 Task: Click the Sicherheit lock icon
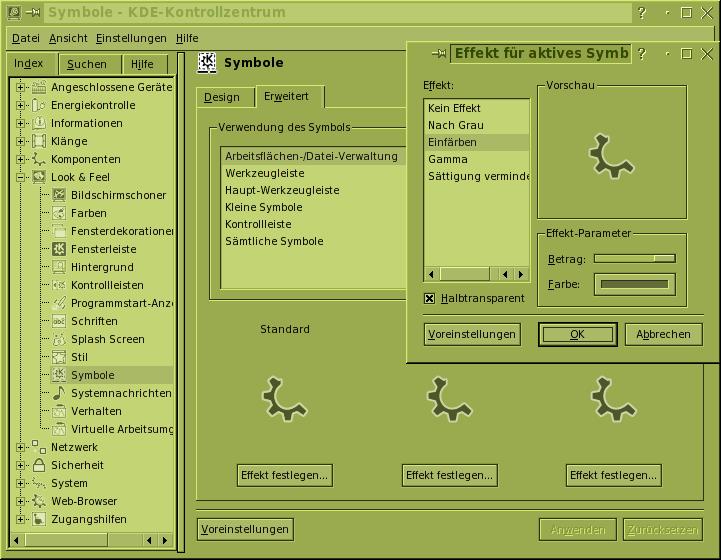coord(39,465)
